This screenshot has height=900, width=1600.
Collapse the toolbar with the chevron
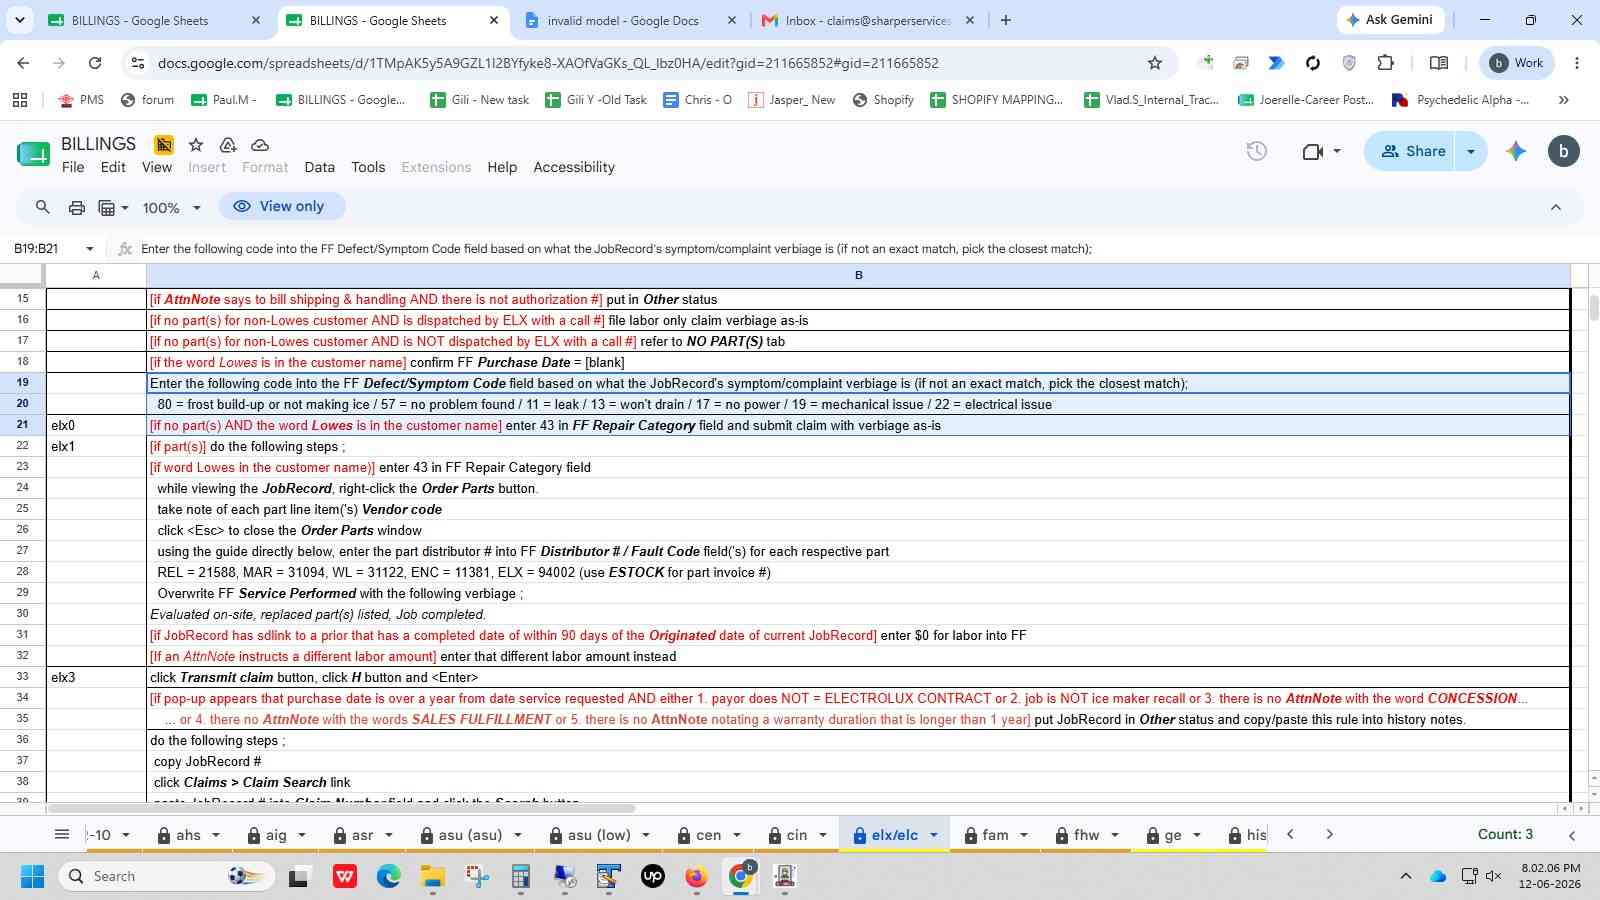pyautogui.click(x=1556, y=207)
